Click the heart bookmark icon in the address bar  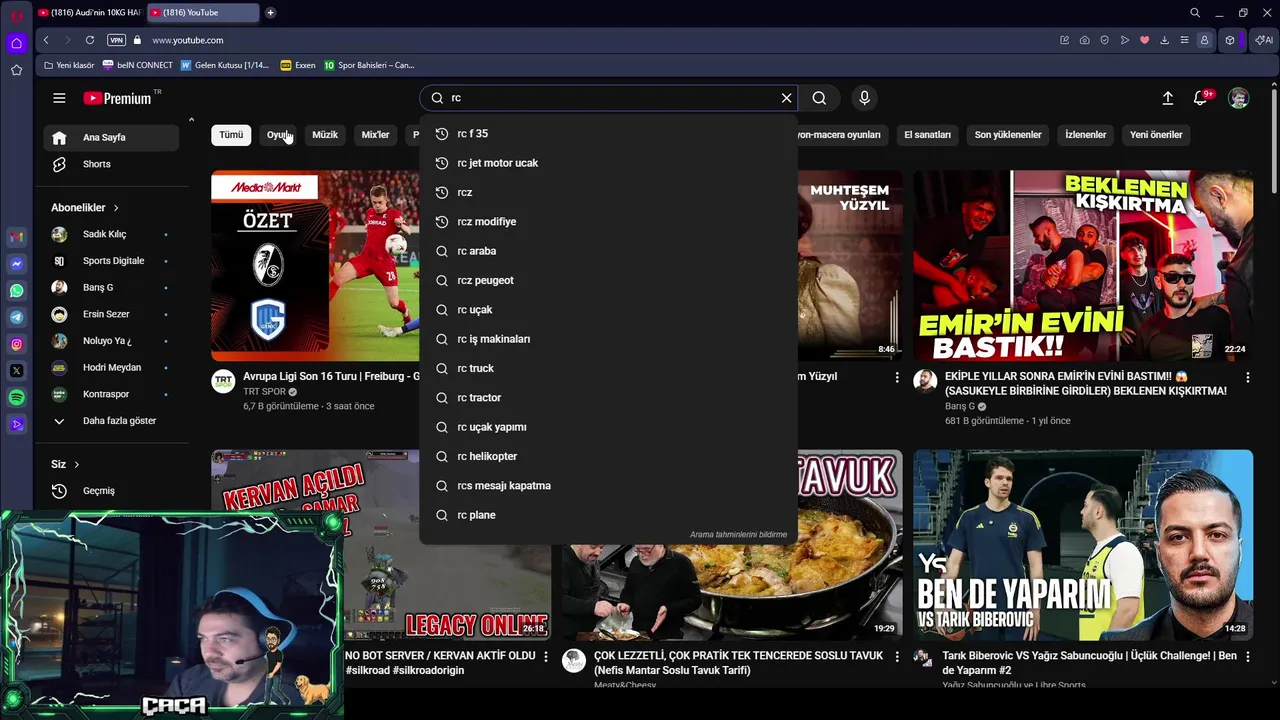[1145, 40]
